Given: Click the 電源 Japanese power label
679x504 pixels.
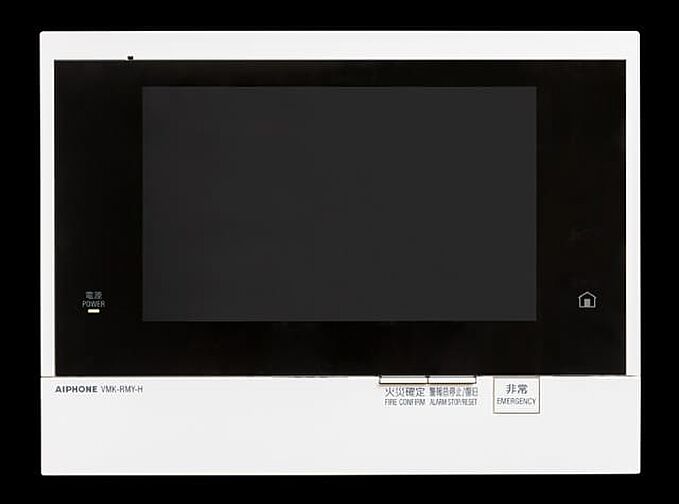Looking at the screenshot, I should coord(93,296).
